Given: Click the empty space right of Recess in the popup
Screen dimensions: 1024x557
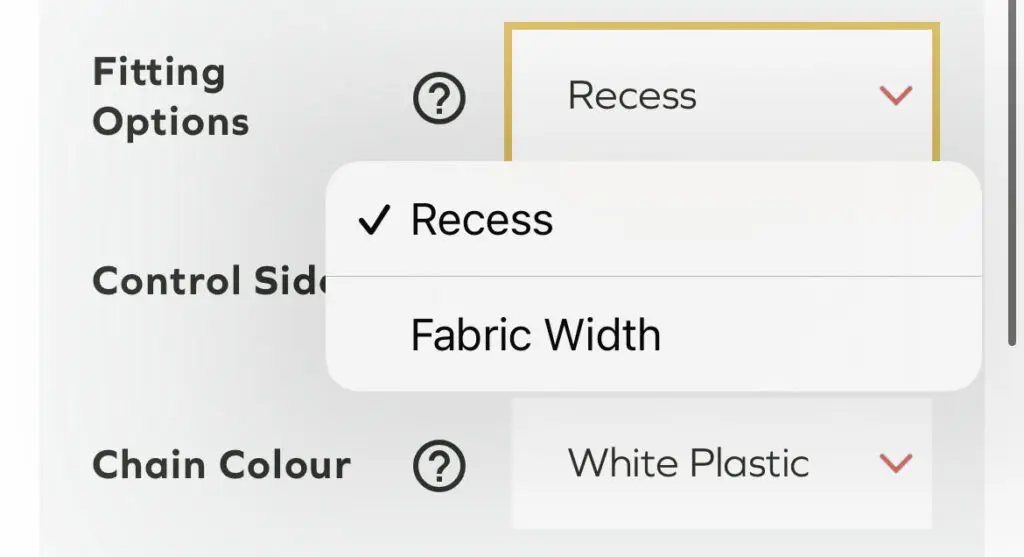Looking at the screenshot, I should click(770, 220).
